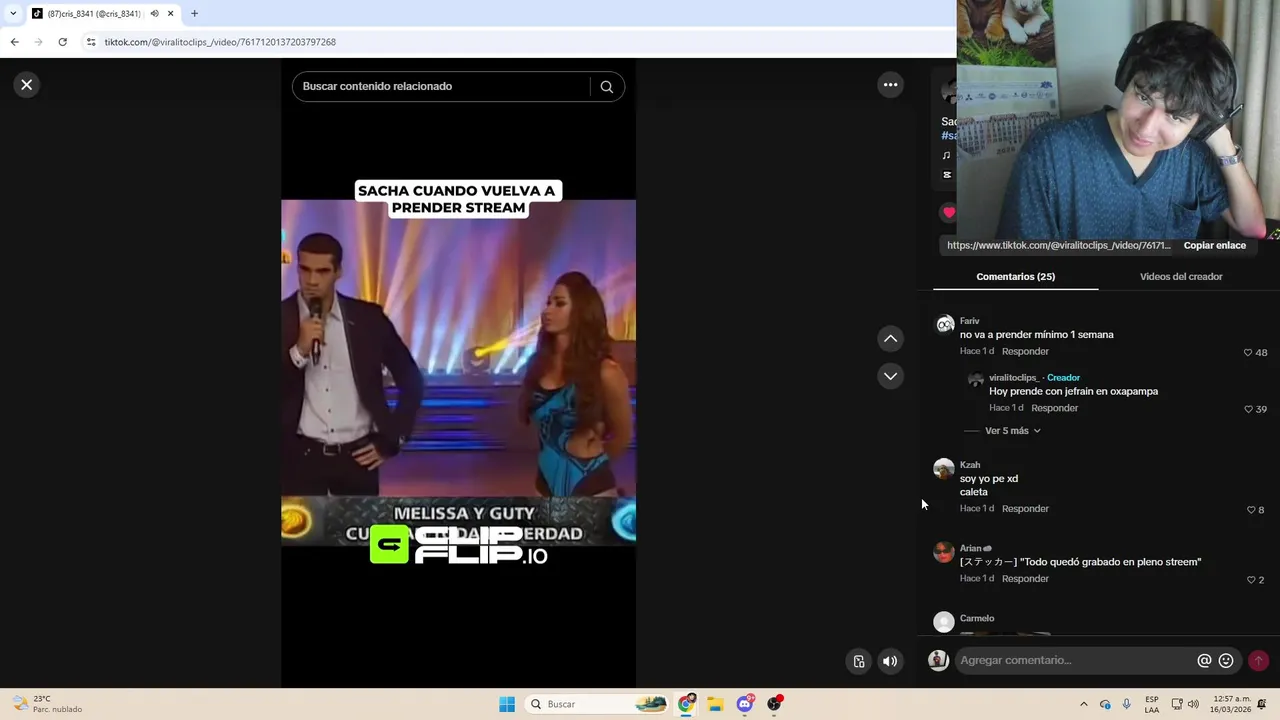Show hidden tray icons chevron
1280x720 pixels.
1083,704
